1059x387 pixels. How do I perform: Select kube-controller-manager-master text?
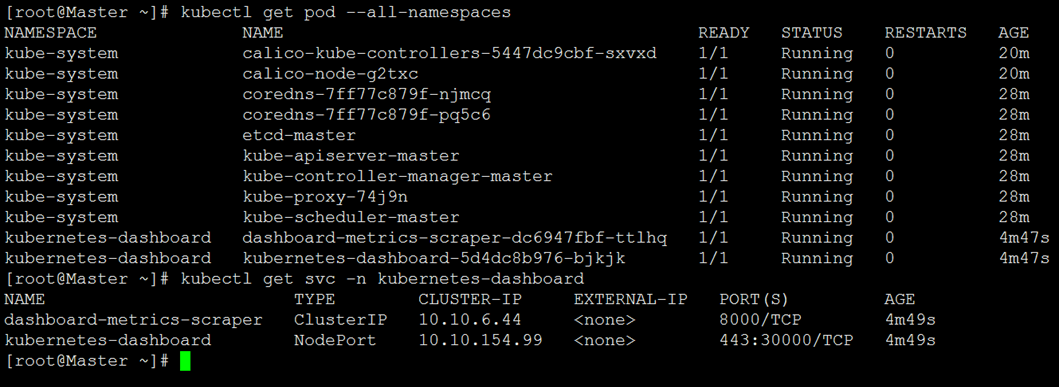click(x=397, y=176)
